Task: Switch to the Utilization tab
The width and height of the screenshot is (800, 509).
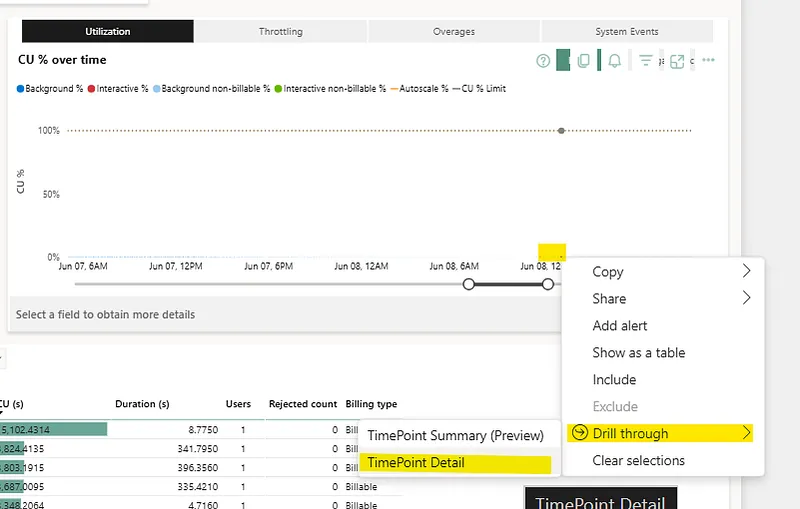Action: click(x=108, y=31)
